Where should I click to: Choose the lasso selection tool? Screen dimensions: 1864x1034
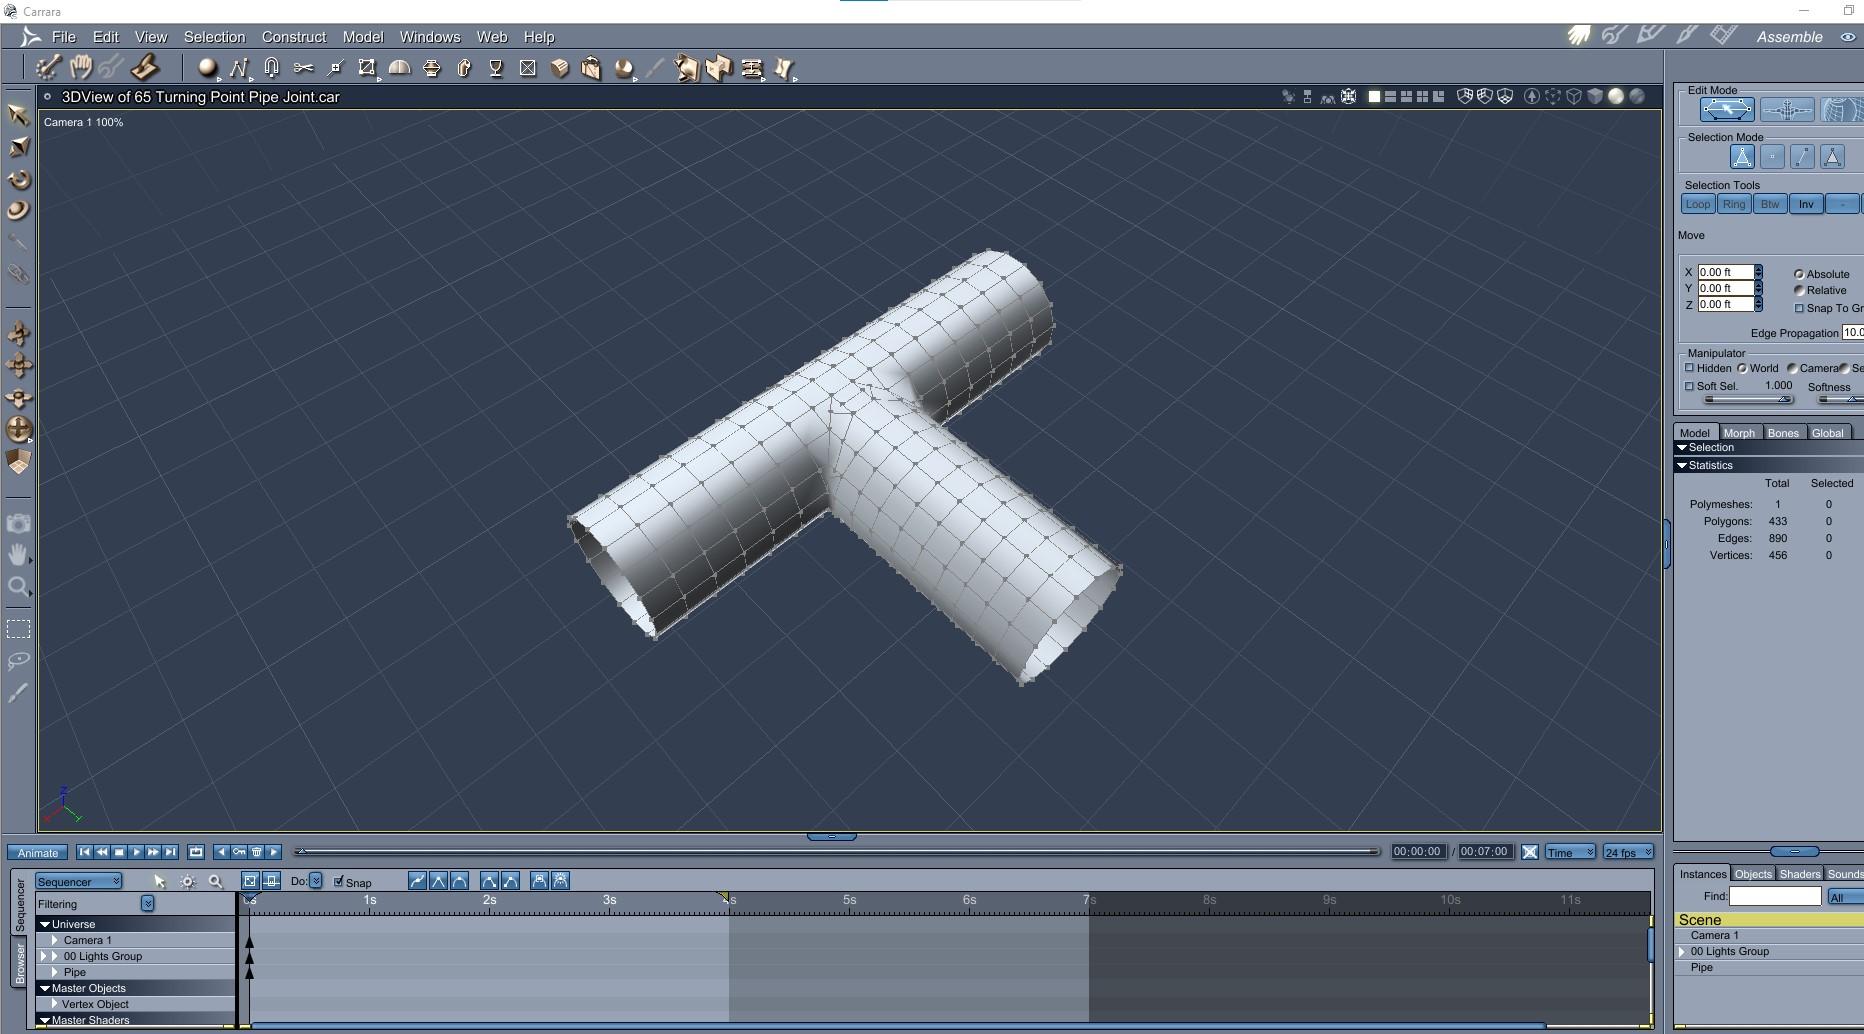(x=18, y=661)
